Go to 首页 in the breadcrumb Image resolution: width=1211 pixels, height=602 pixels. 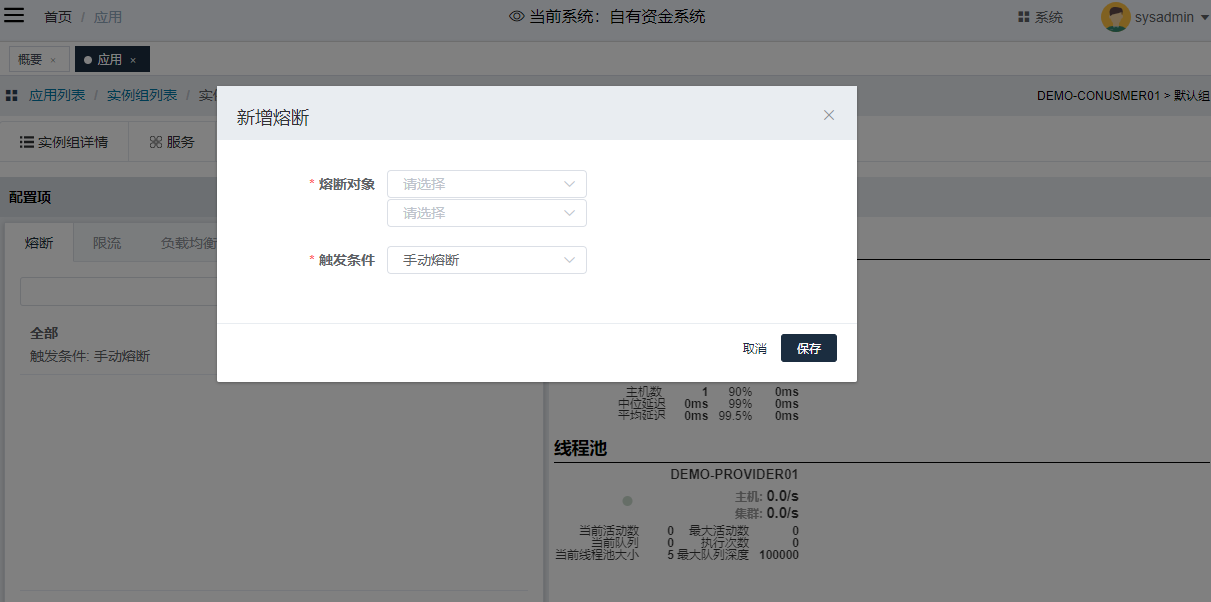(58, 17)
